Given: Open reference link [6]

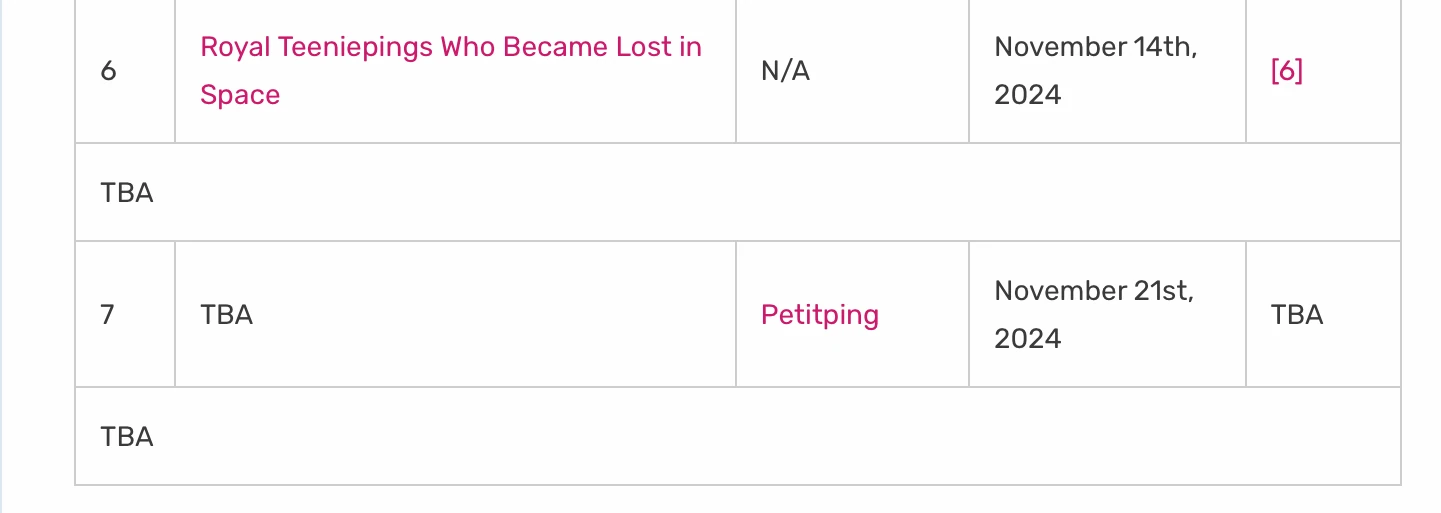Looking at the screenshot, I should (1286, 71).
